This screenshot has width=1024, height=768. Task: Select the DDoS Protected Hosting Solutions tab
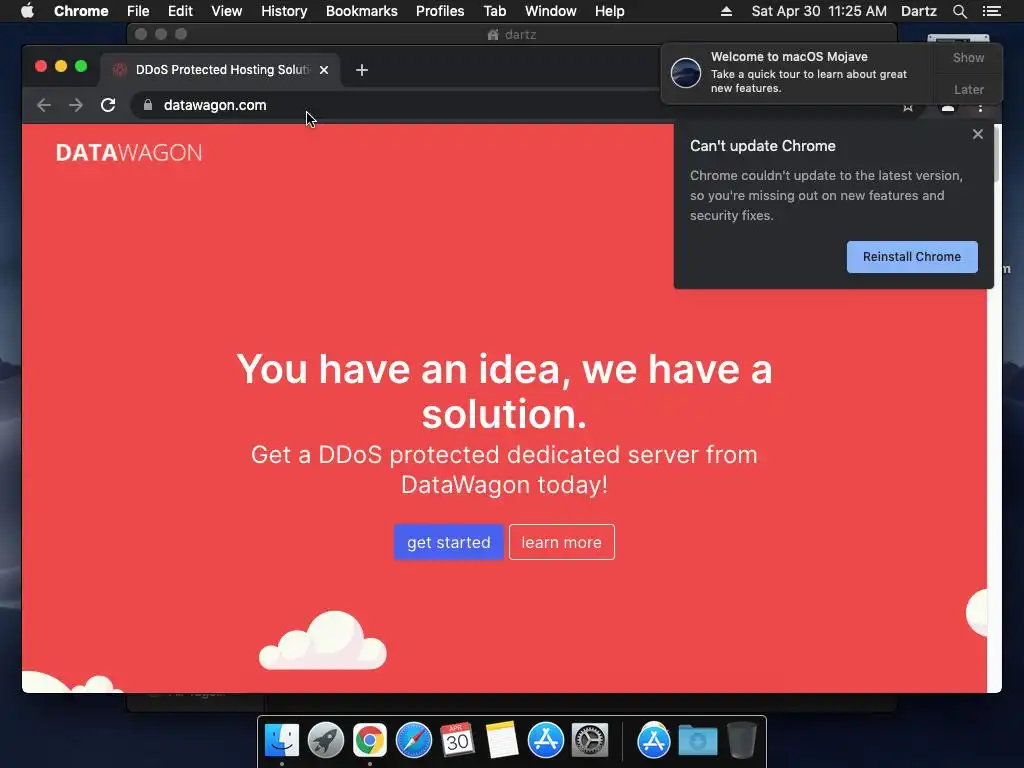(219, 70)
